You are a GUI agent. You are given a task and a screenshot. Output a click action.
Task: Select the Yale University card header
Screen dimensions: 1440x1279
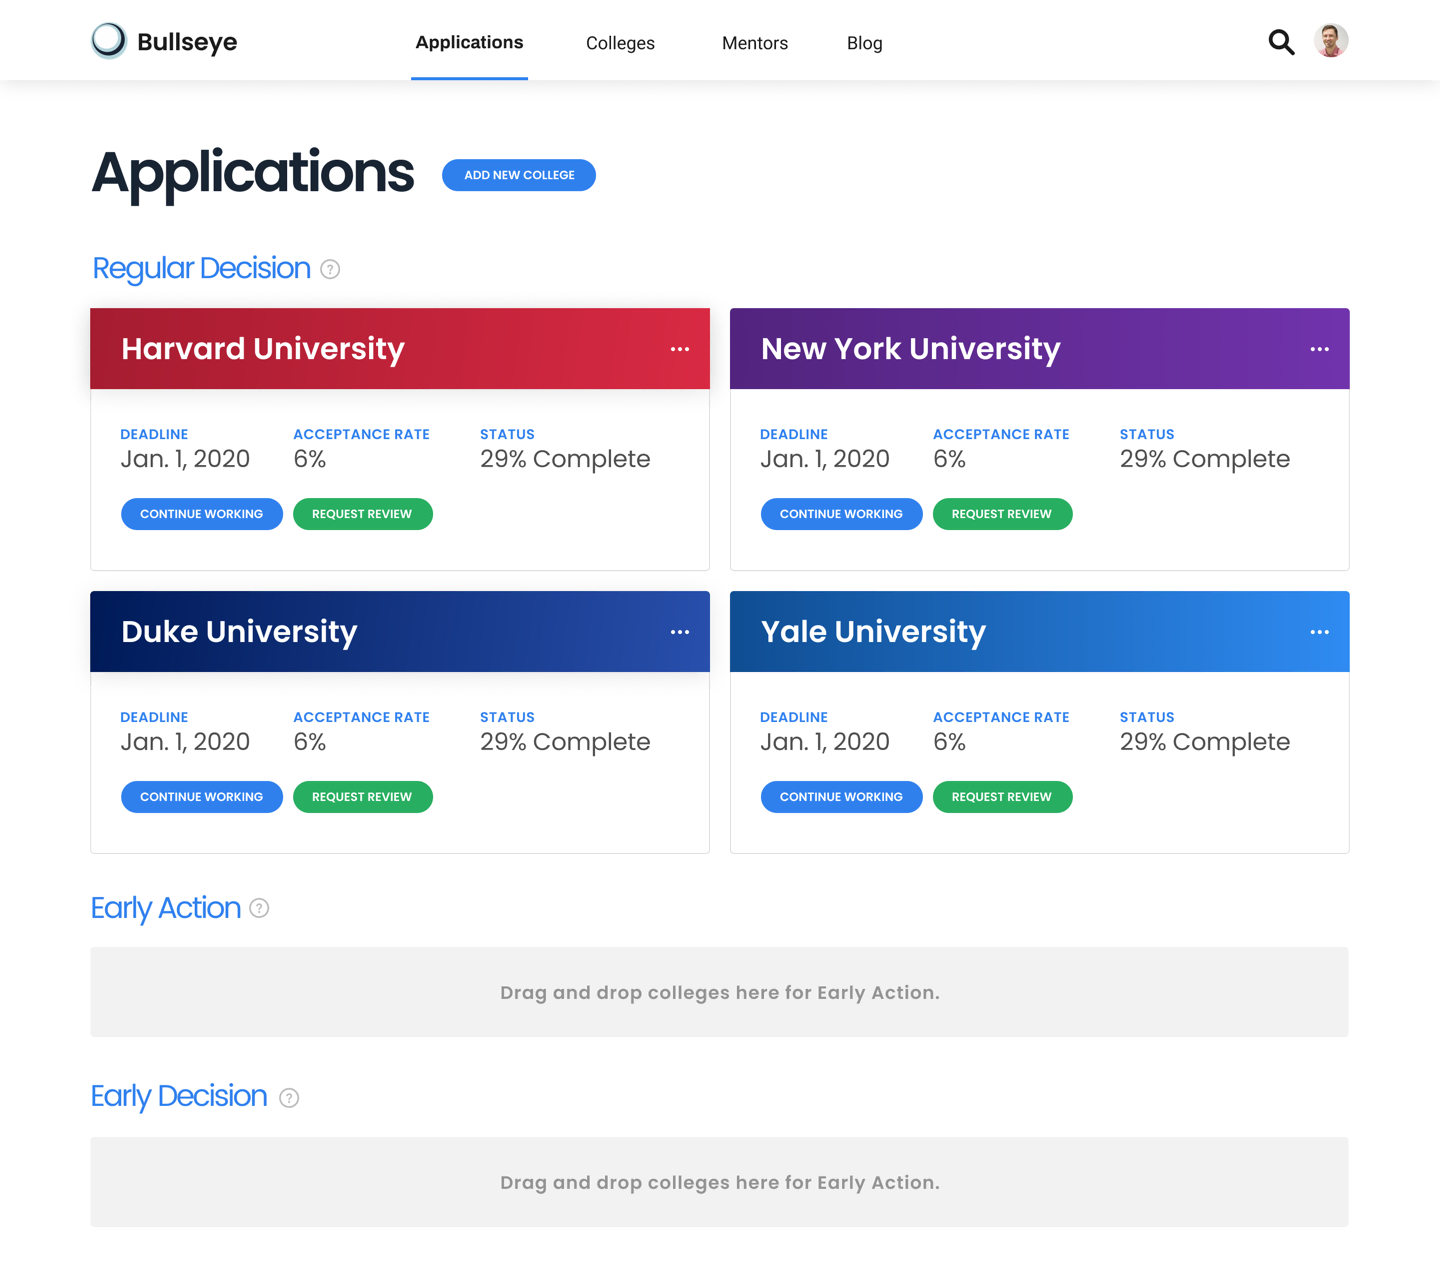pyautogui.click(x=1040, y=632)
